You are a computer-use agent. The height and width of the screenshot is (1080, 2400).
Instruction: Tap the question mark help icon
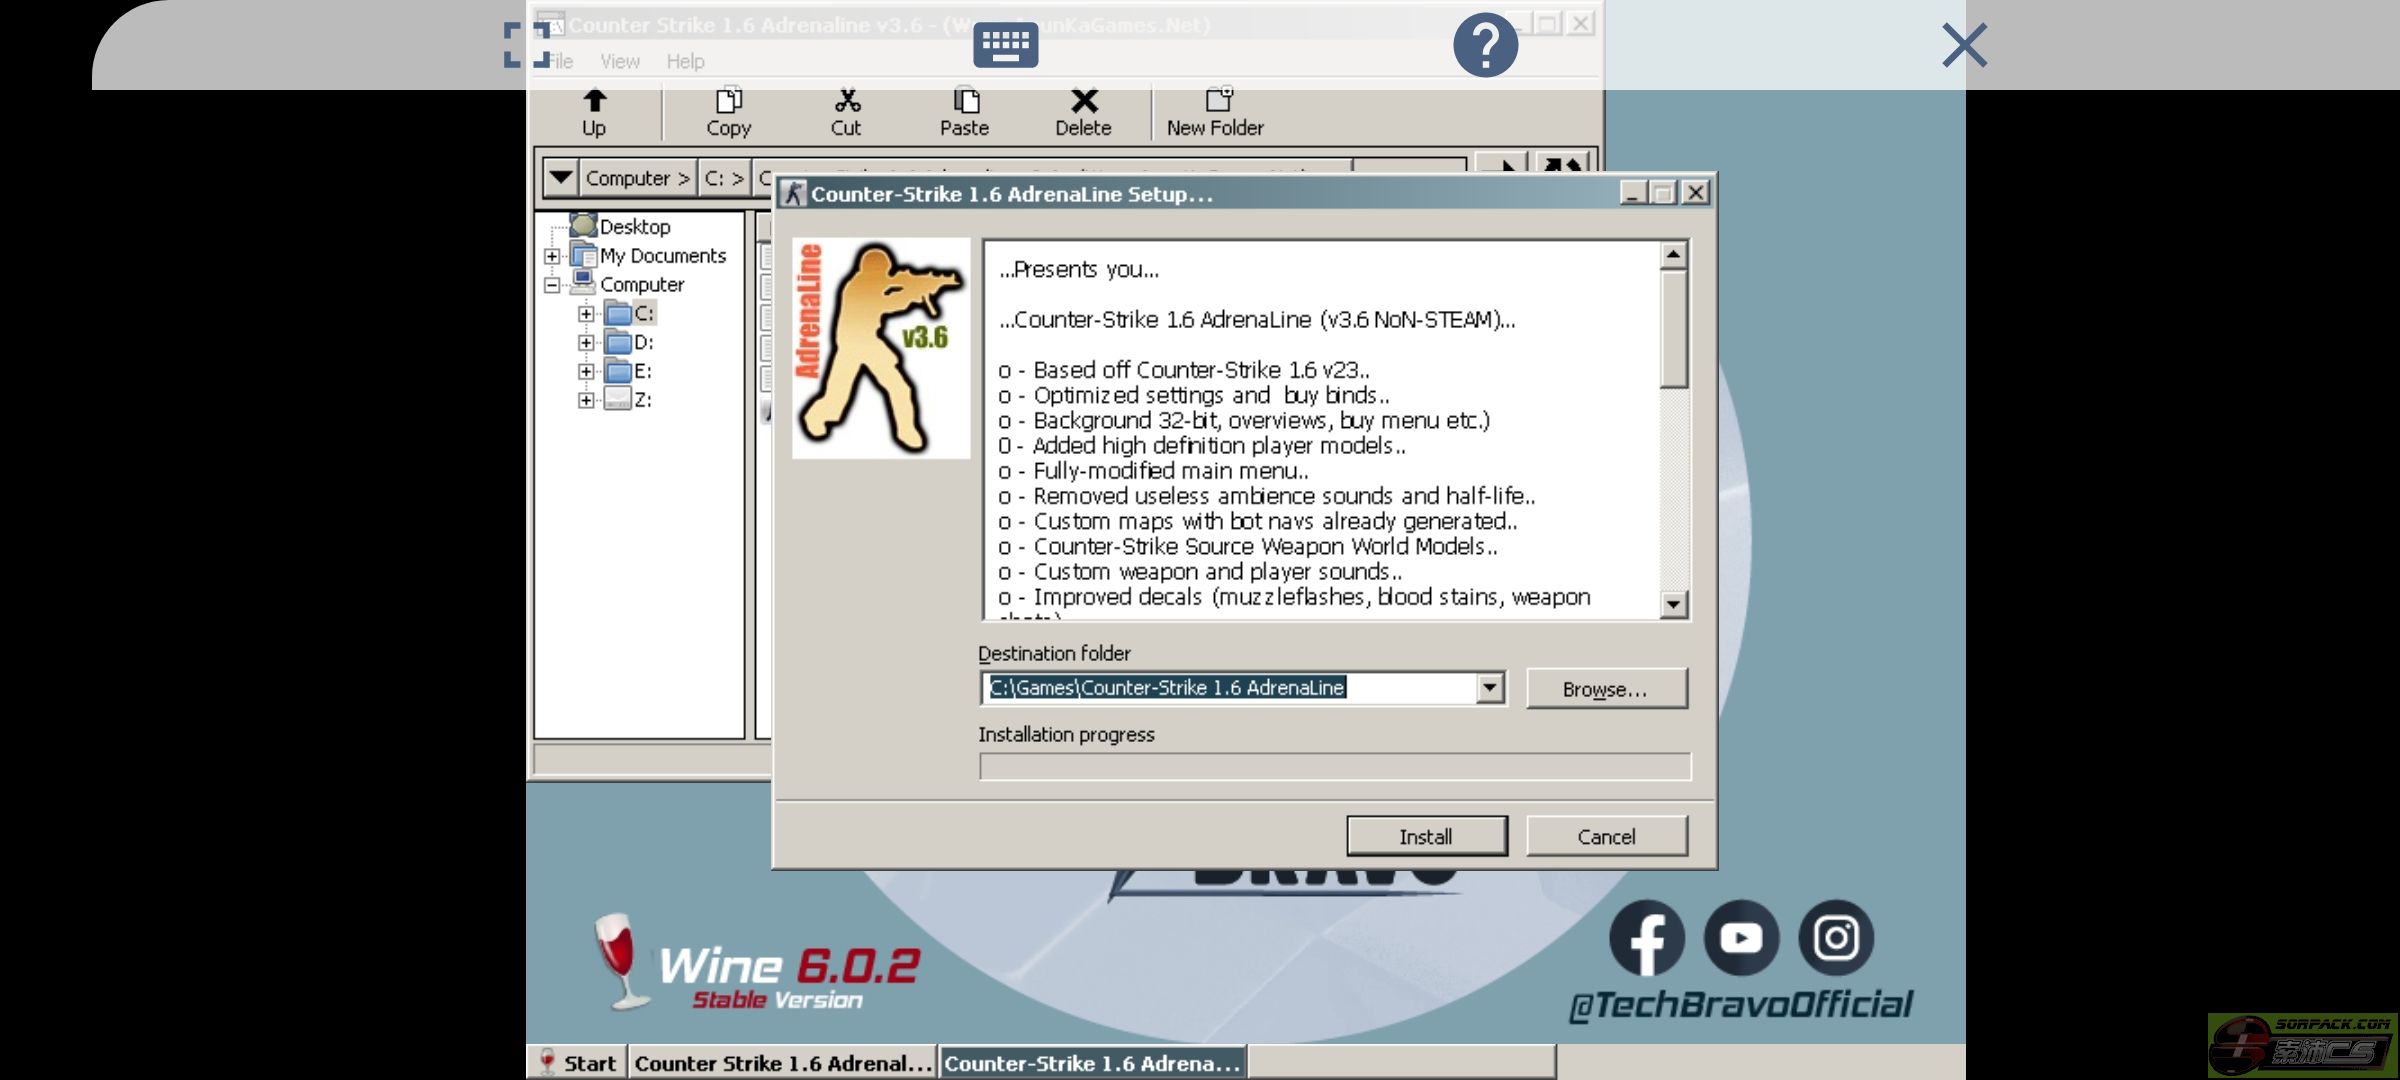[1485, 45]
